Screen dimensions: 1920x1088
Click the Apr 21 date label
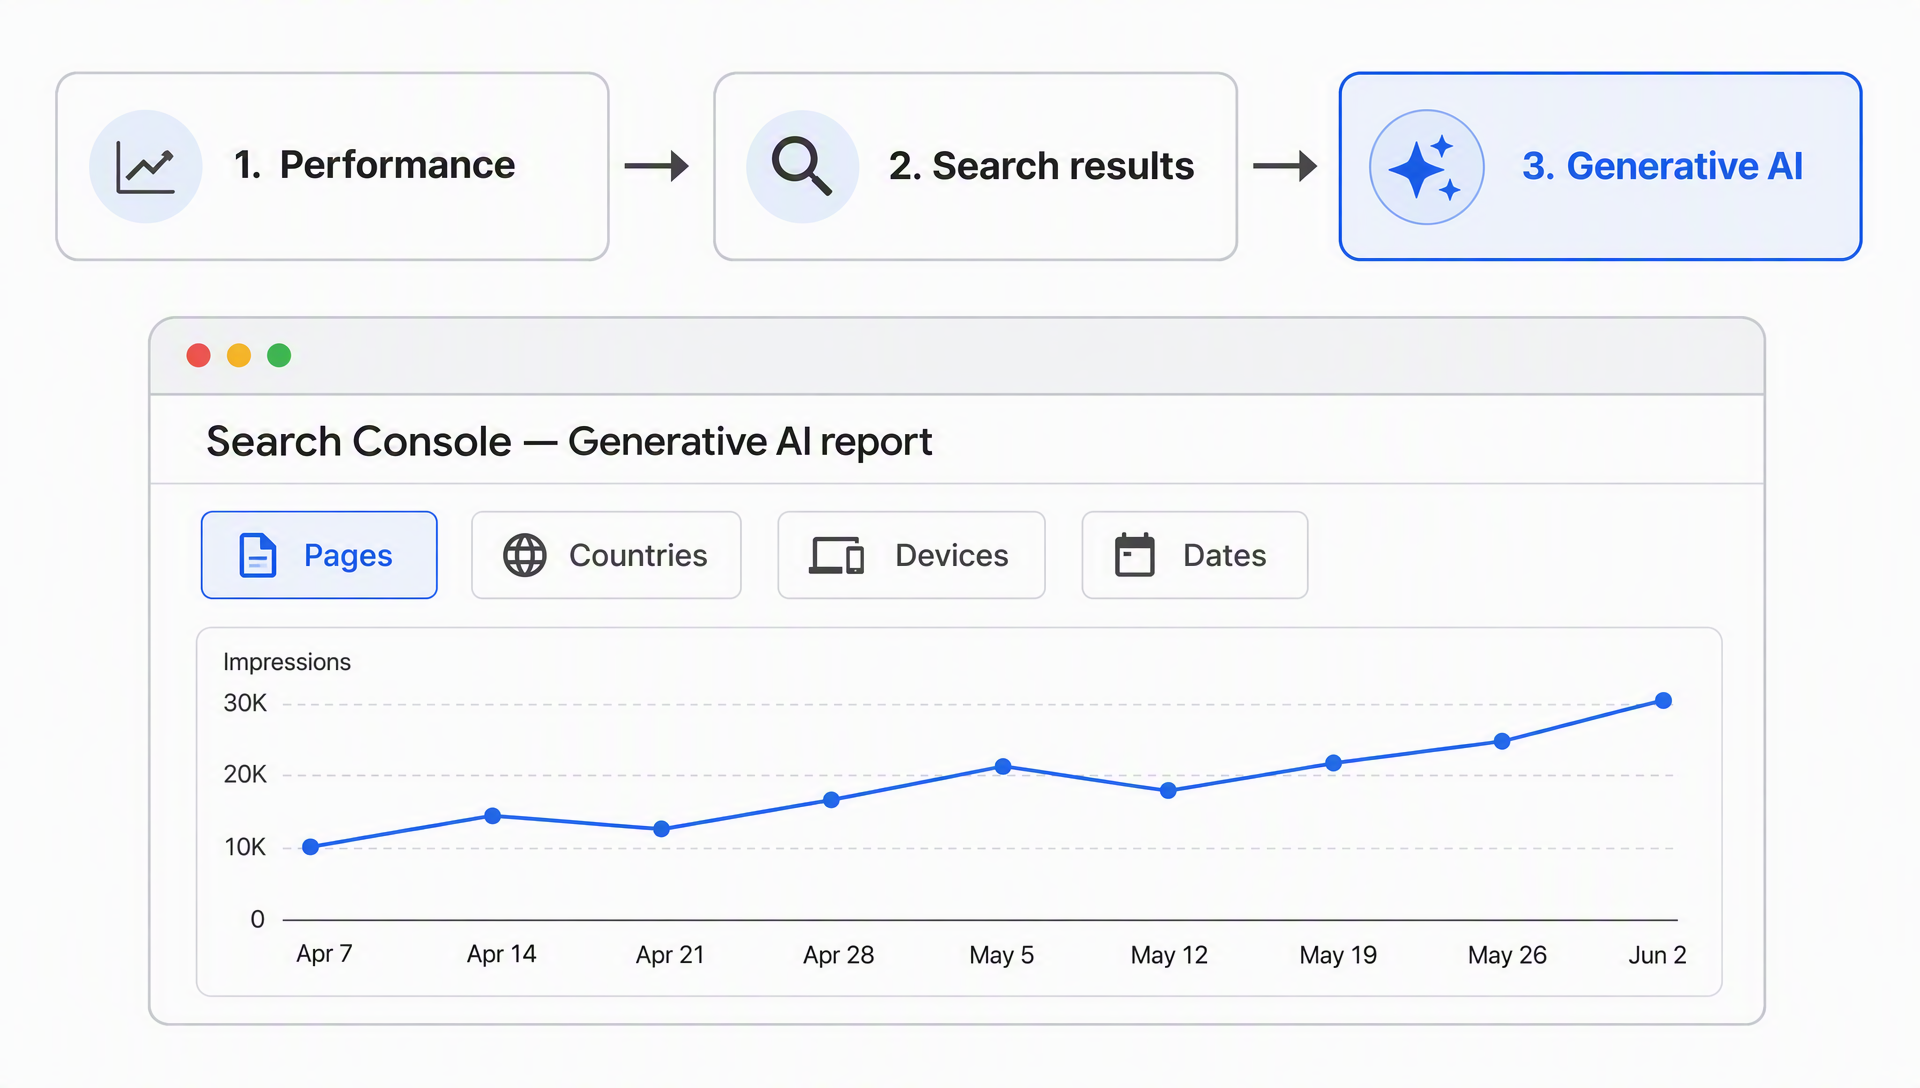(670, 955)
